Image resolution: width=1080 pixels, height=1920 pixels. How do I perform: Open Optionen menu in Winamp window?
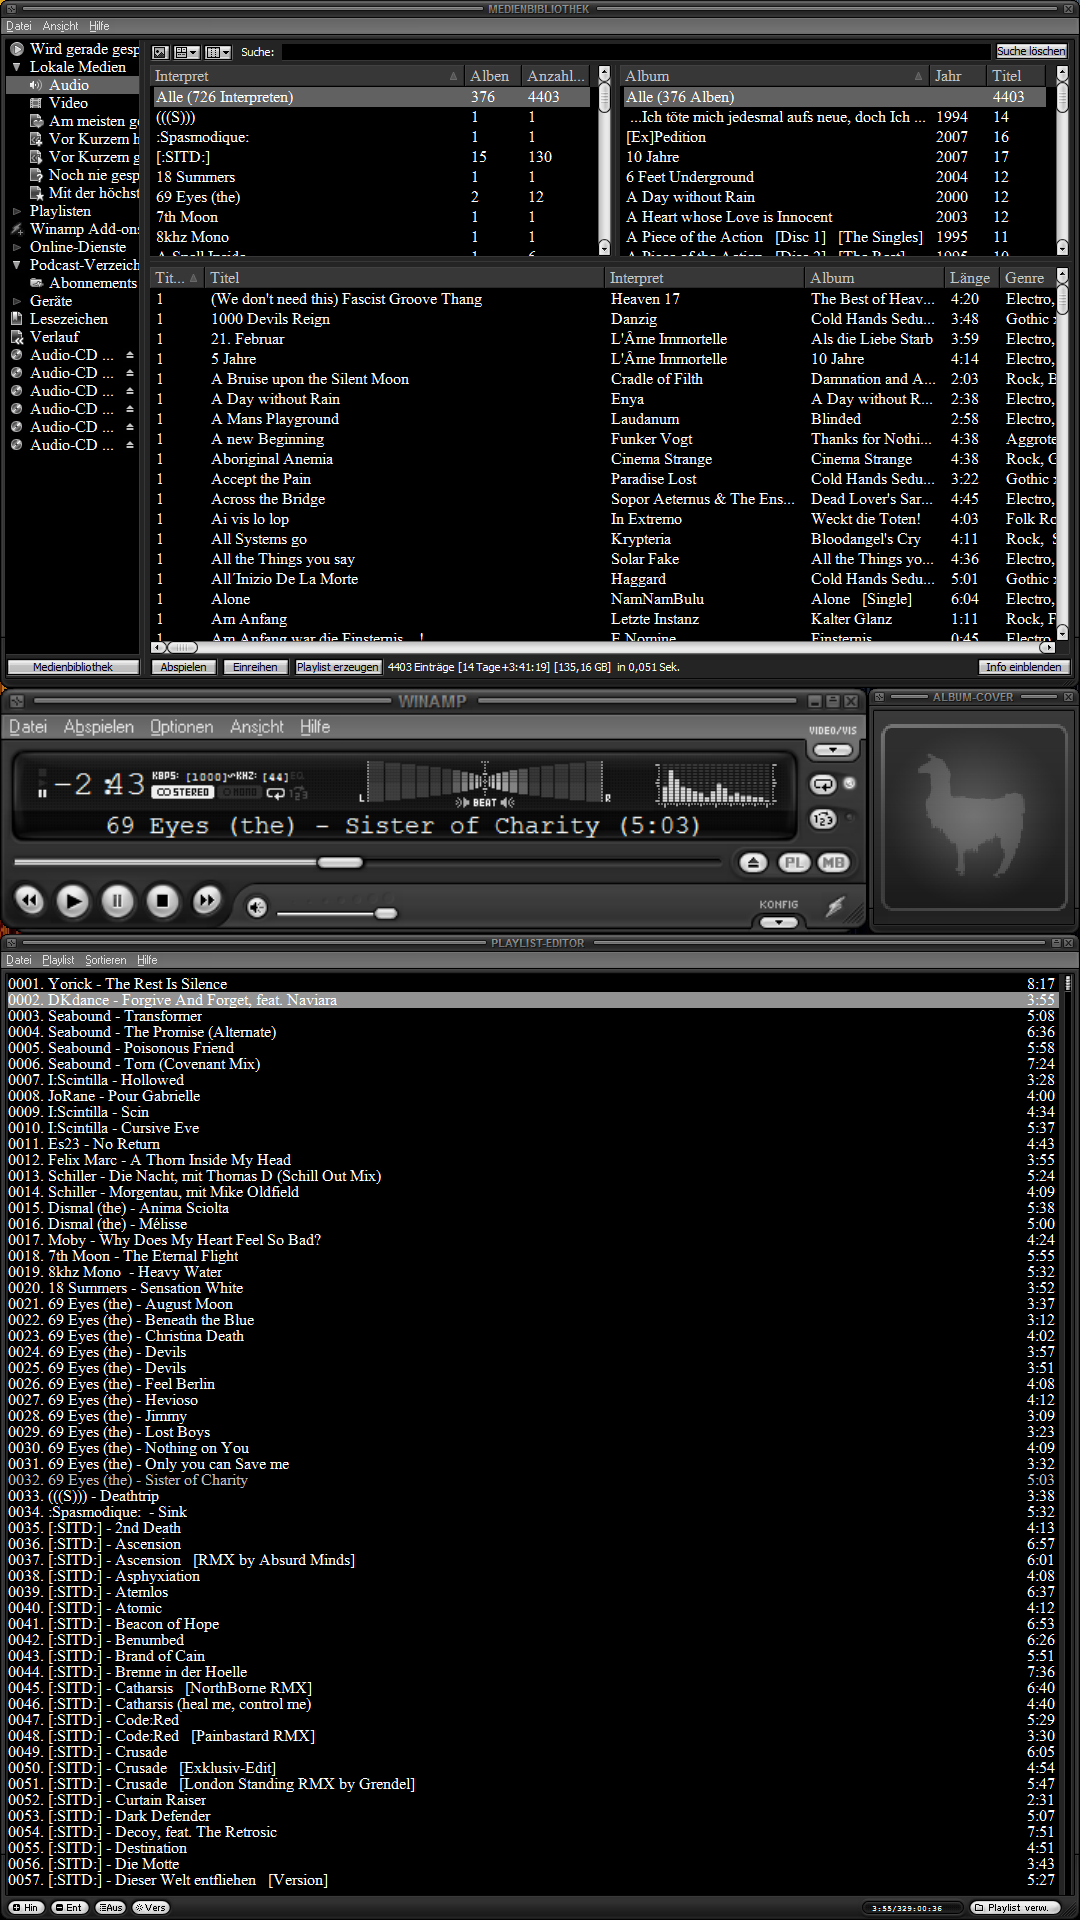(181, 727)
